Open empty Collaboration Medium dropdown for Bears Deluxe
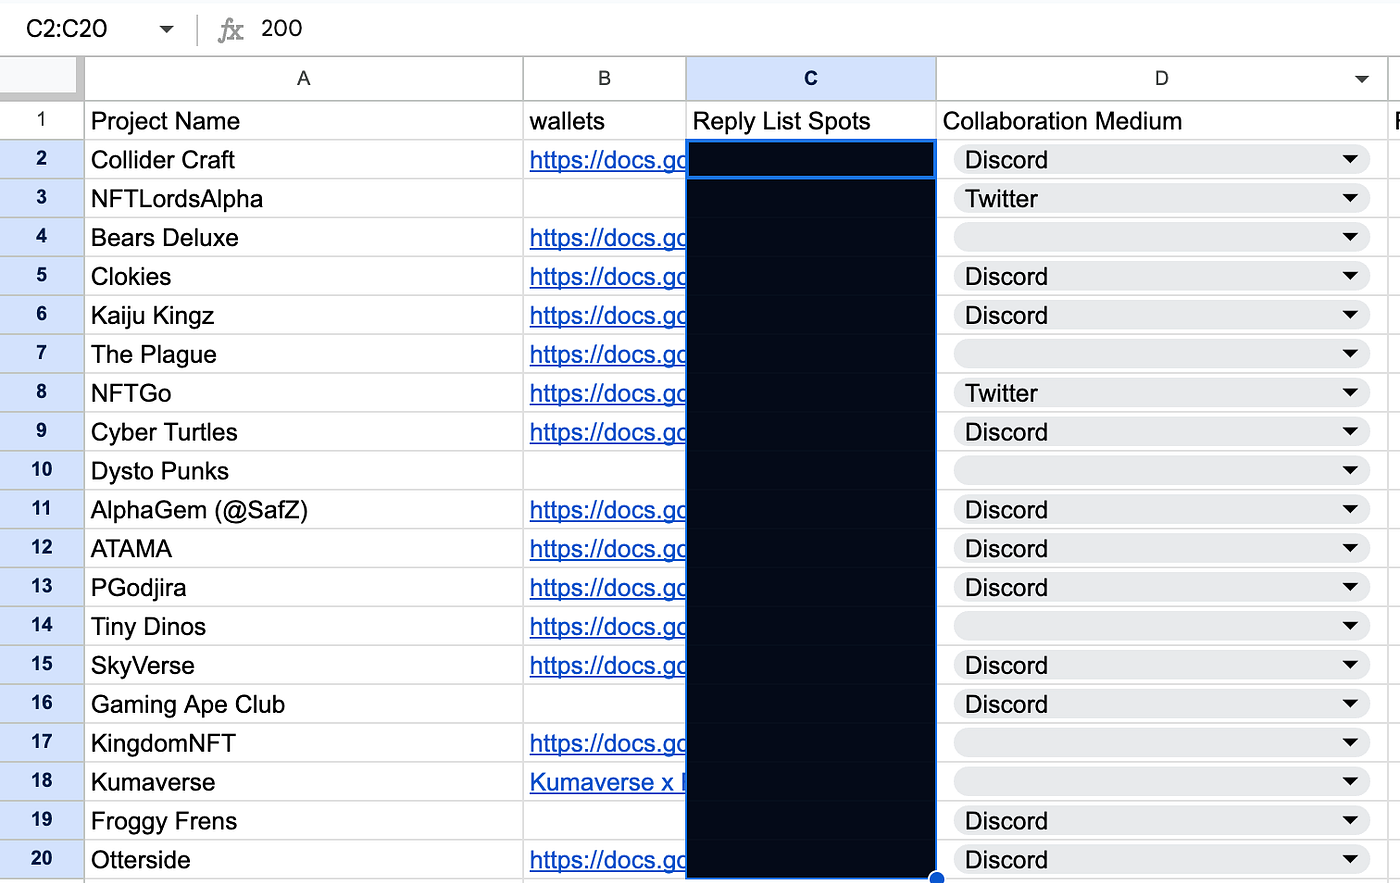This screenshot has width=1400, height=883. pyautogui.click(x=1350, y=237)
